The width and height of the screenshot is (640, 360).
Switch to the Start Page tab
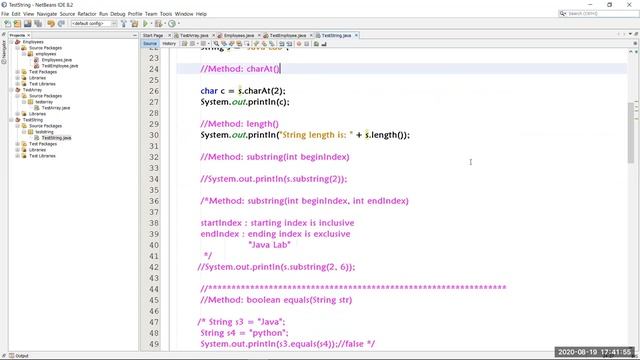153,36
